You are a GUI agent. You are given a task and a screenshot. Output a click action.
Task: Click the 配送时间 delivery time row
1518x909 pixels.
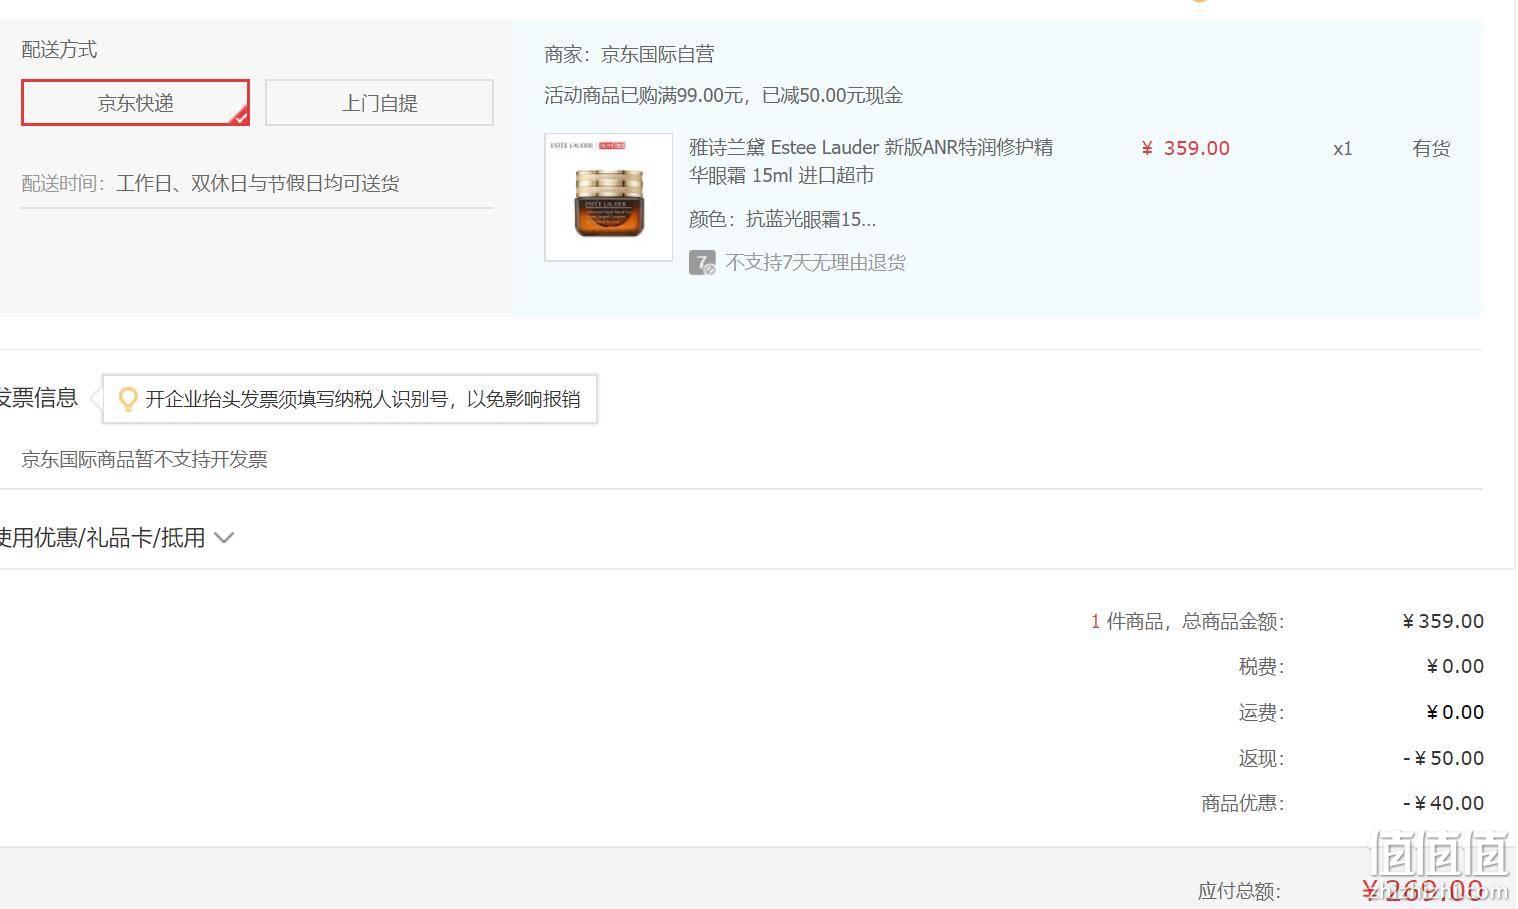click(x=257, y=183)
